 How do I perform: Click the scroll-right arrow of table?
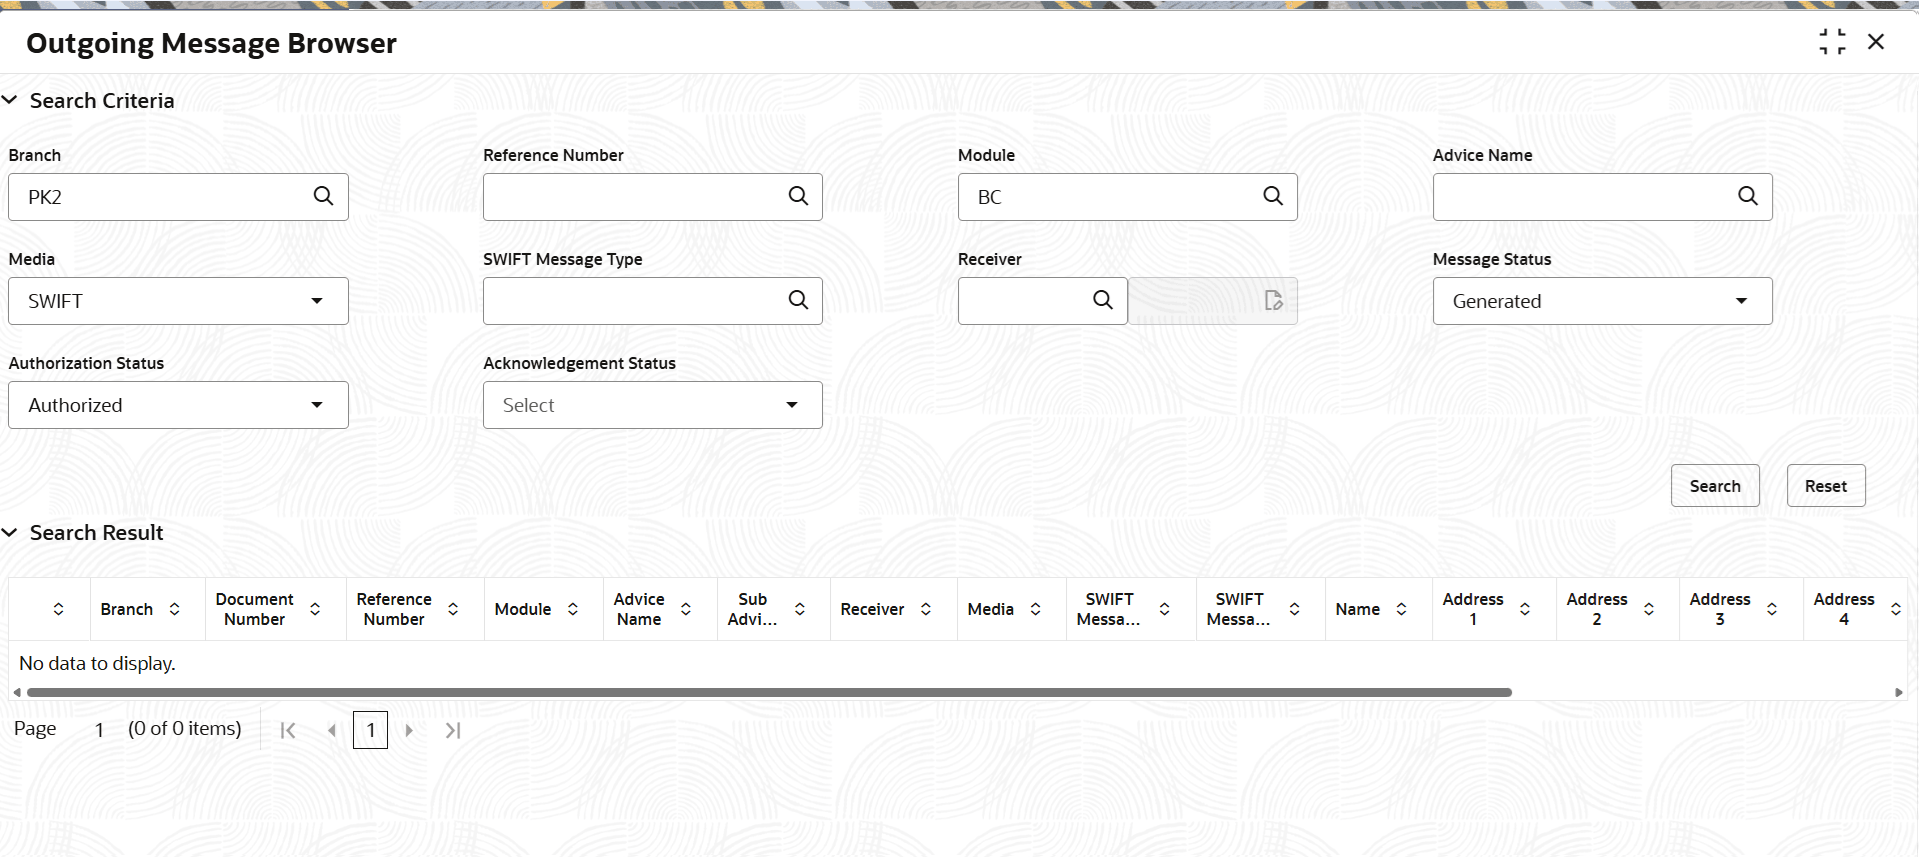click(1899, 692)
